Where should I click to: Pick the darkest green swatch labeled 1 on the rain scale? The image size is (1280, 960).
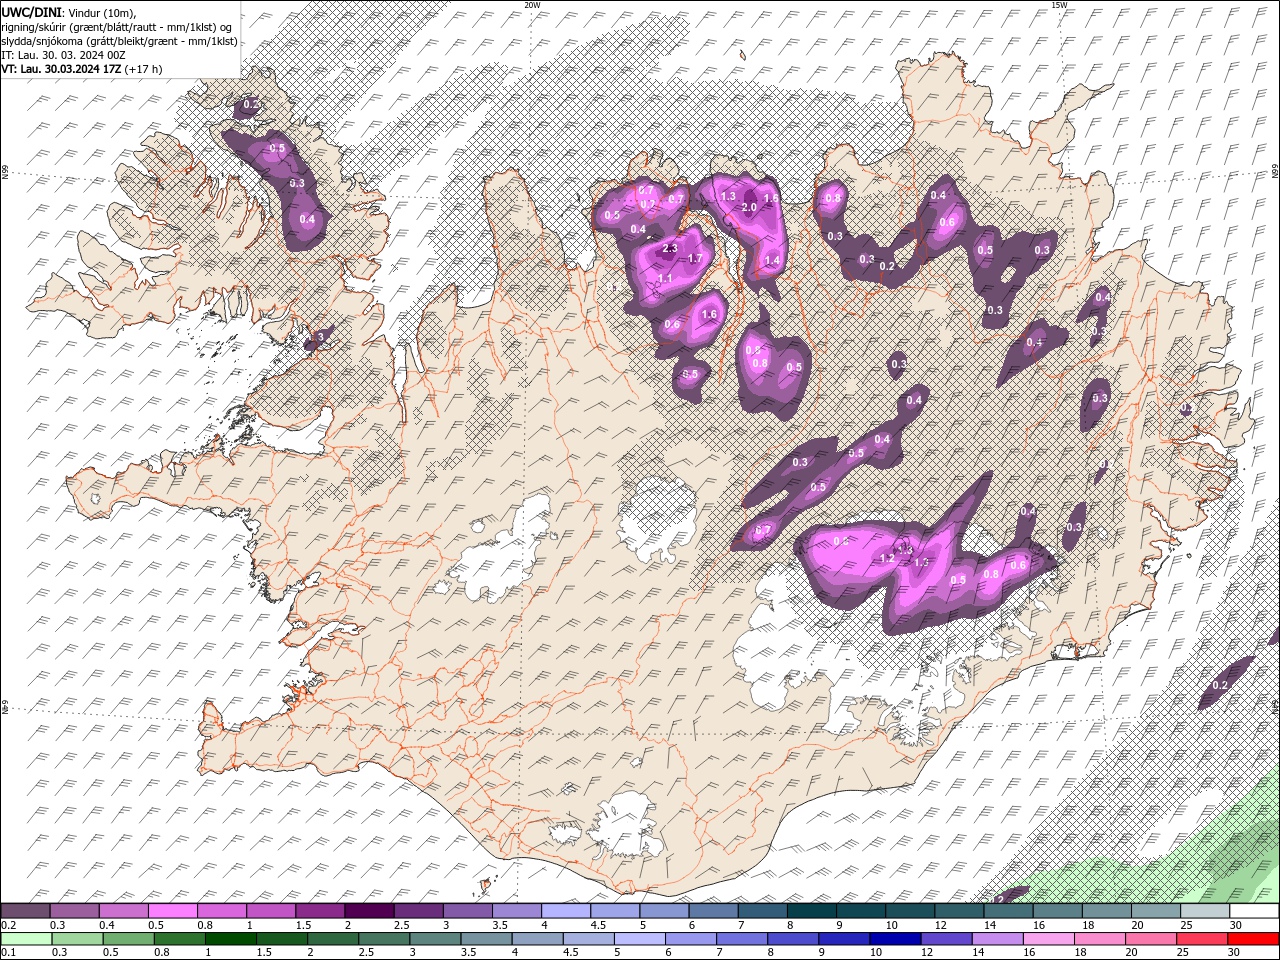pyautogui.click(x=229, y=939)
